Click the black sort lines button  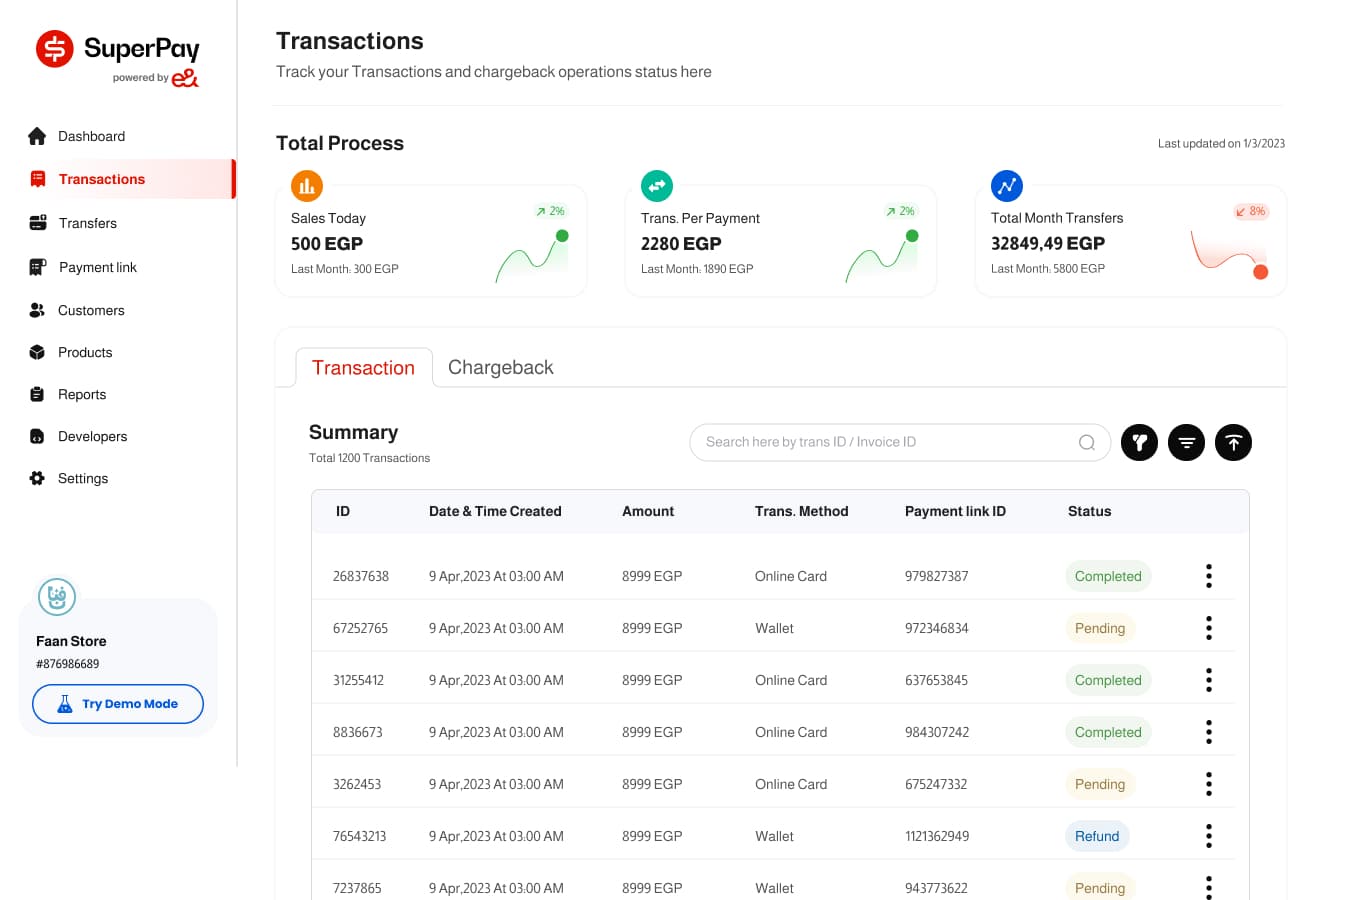(1186, 442)
